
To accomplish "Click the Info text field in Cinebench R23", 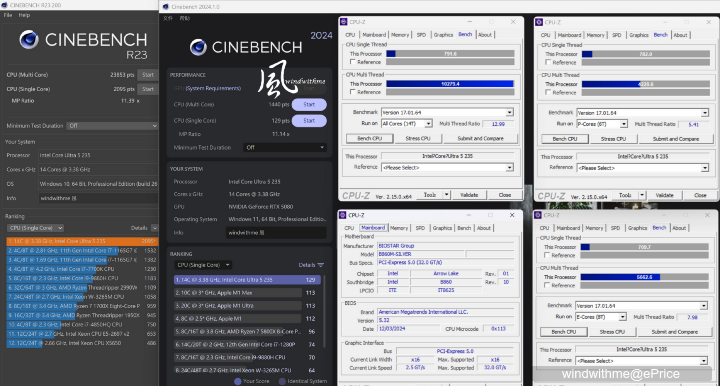I will 98,198.
